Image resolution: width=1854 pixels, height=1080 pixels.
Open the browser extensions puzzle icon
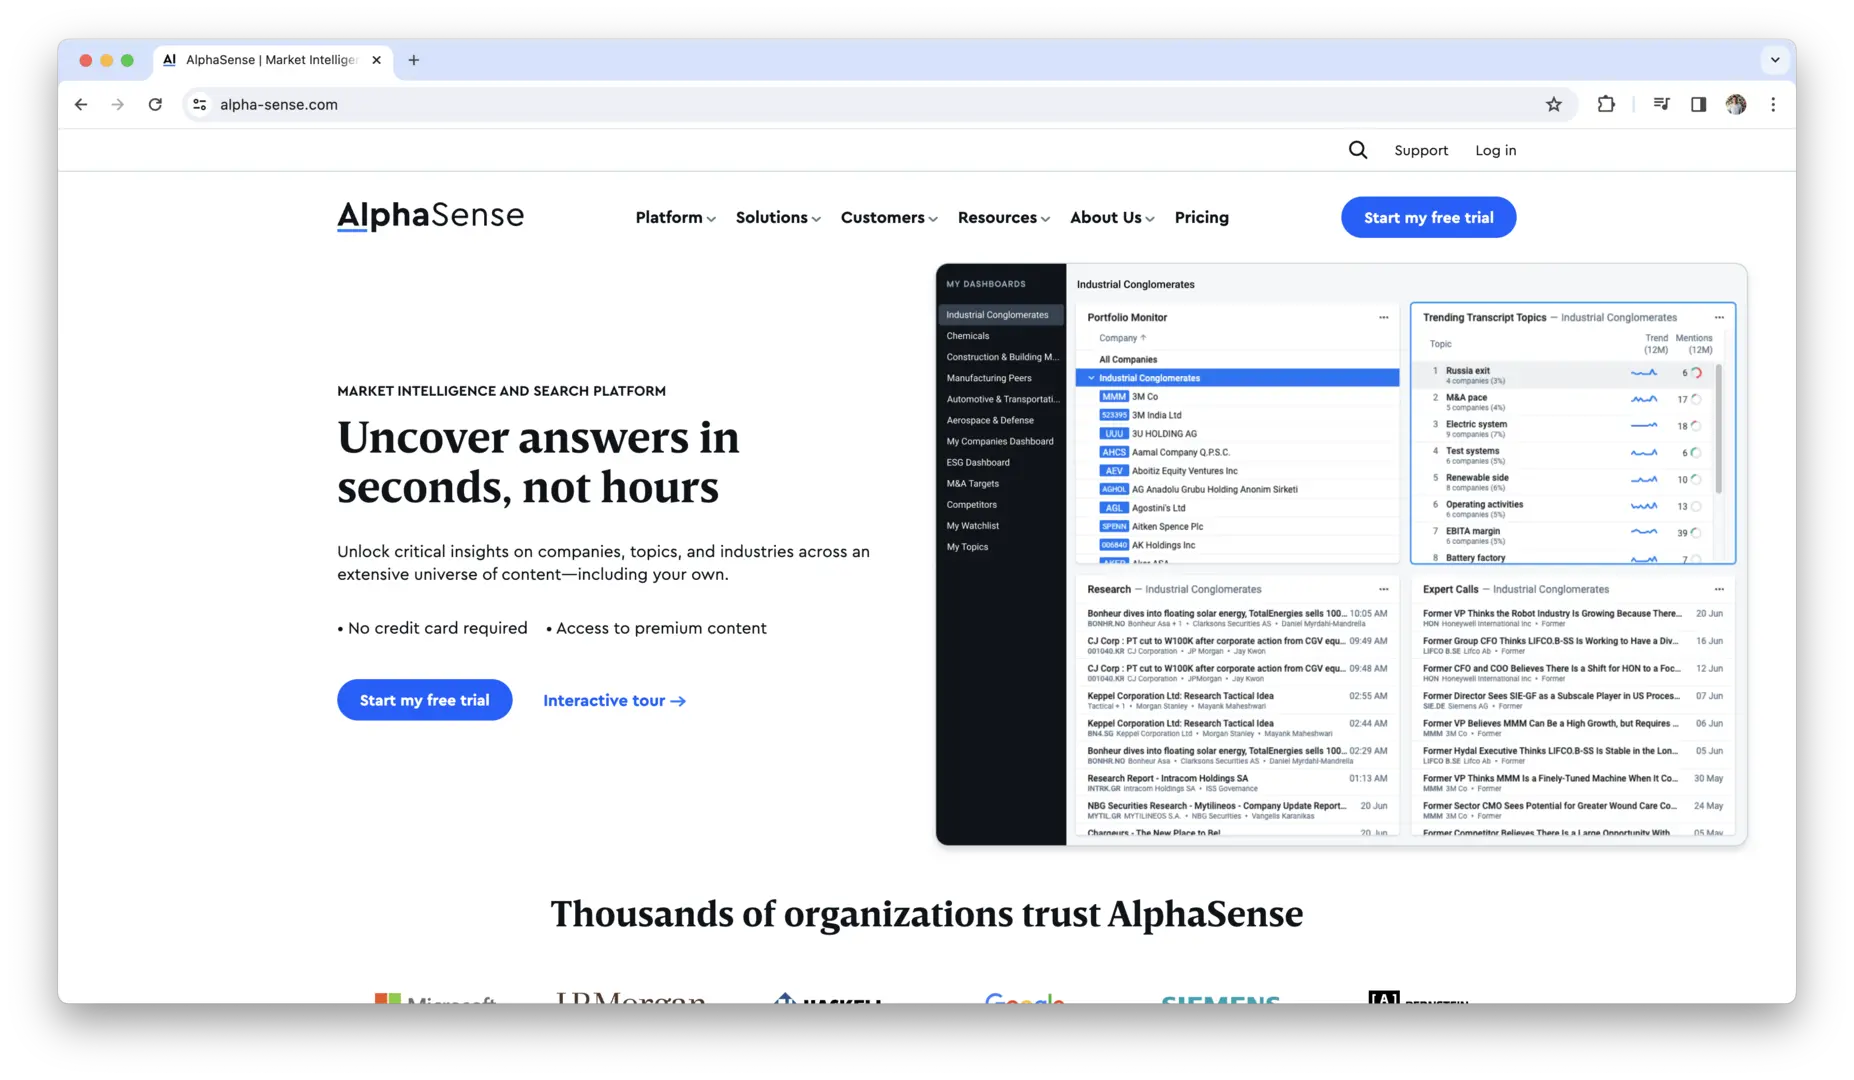(x=1606, y=104)
